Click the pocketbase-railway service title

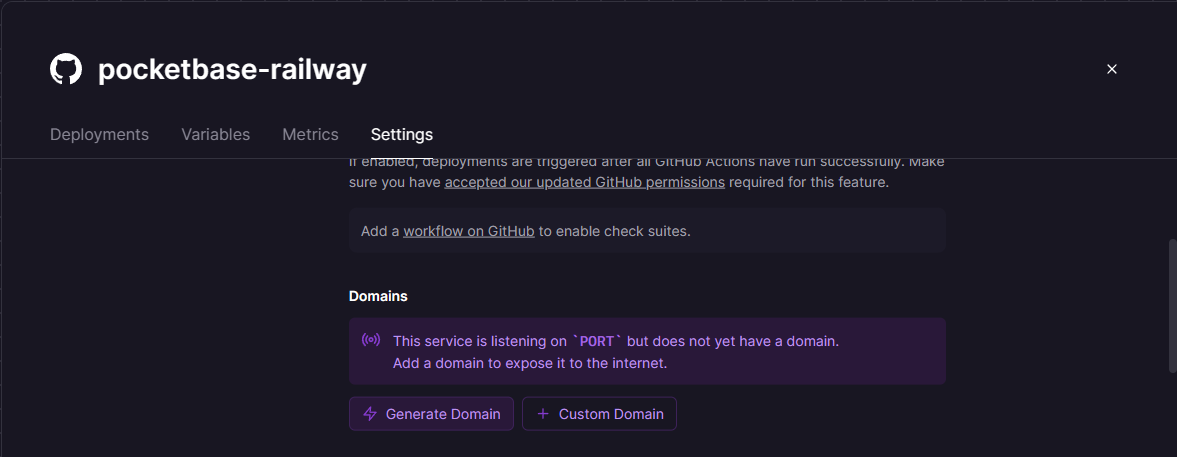click(232, 69)
